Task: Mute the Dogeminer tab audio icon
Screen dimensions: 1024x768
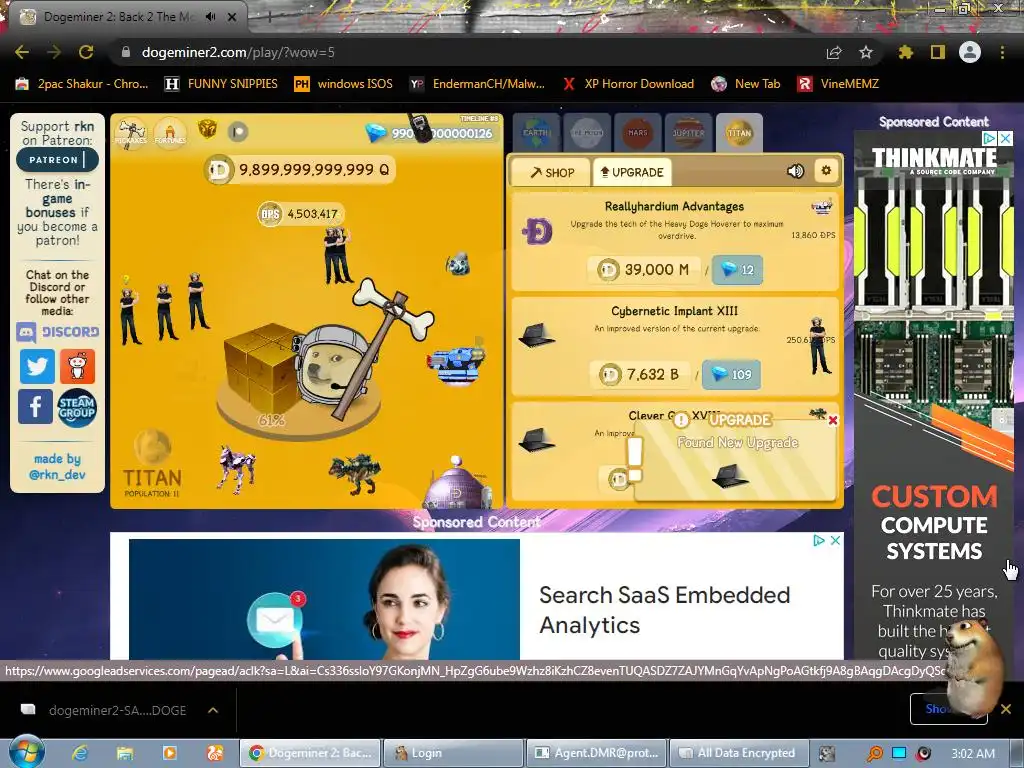Action: click(210, 17)
